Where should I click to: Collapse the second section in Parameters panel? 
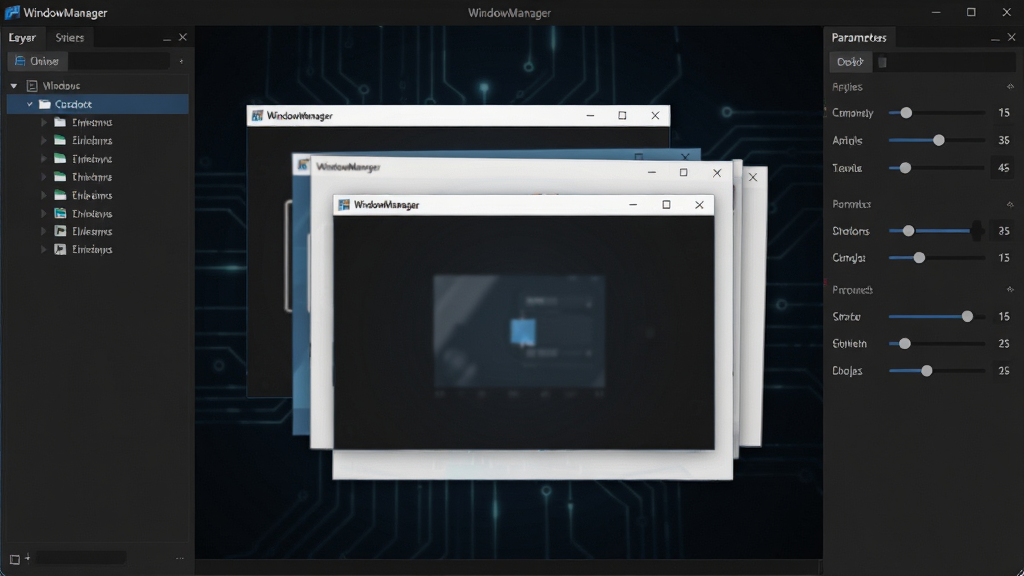click(1010, 204)
